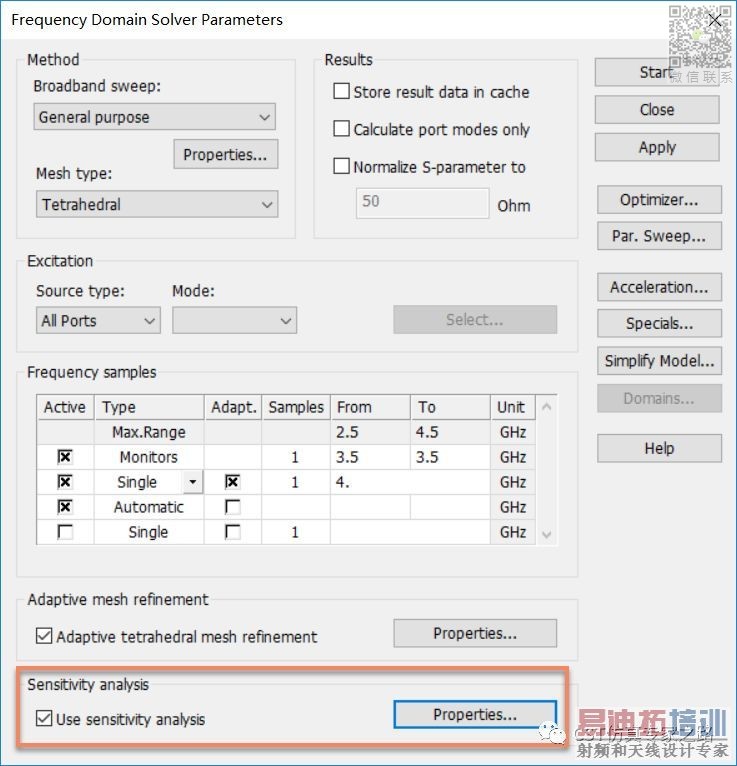This screenshot has height=766, width=737.
Task: Enable Active checkbox in last Single row
Action: coord(65,532)
